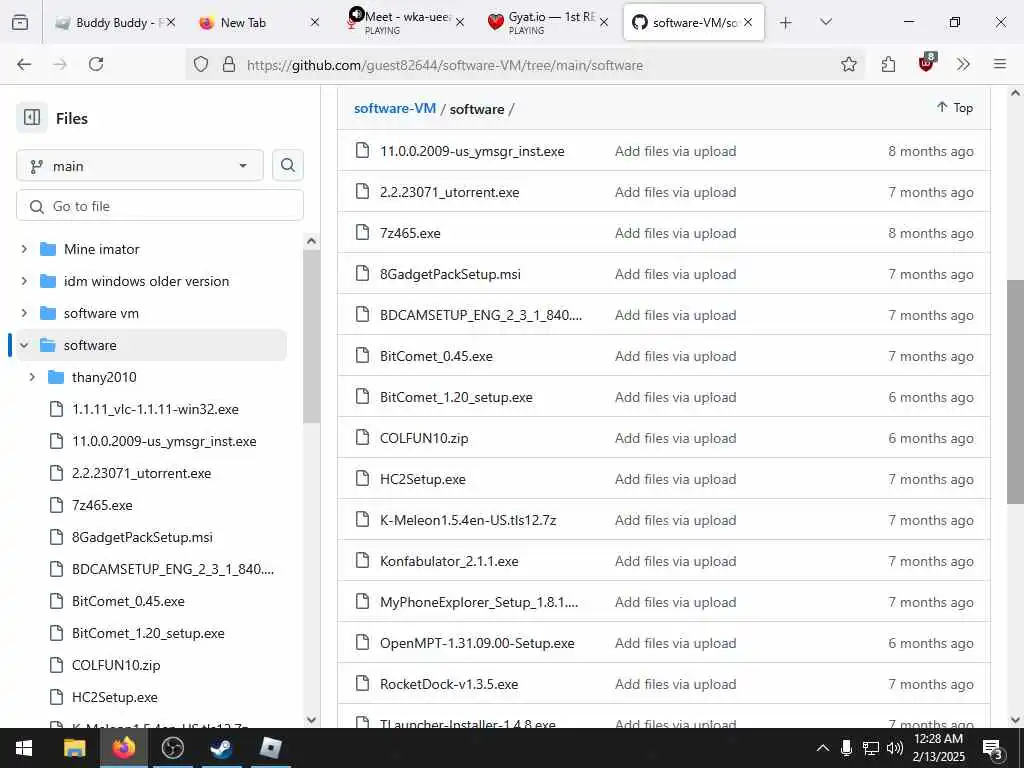Open a new browser tab
This screenshot has height=768, width=1024.
click(x=786, y=23)
